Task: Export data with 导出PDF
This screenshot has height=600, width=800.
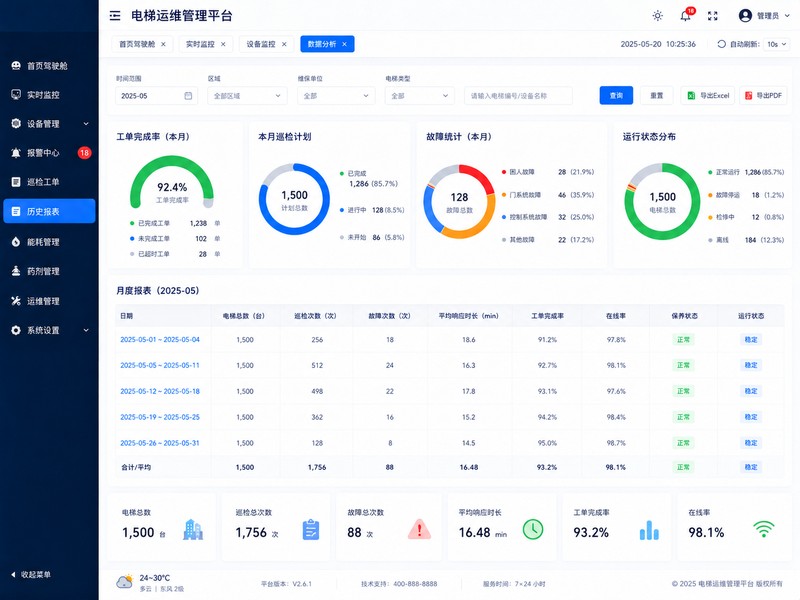Action: 763,95
